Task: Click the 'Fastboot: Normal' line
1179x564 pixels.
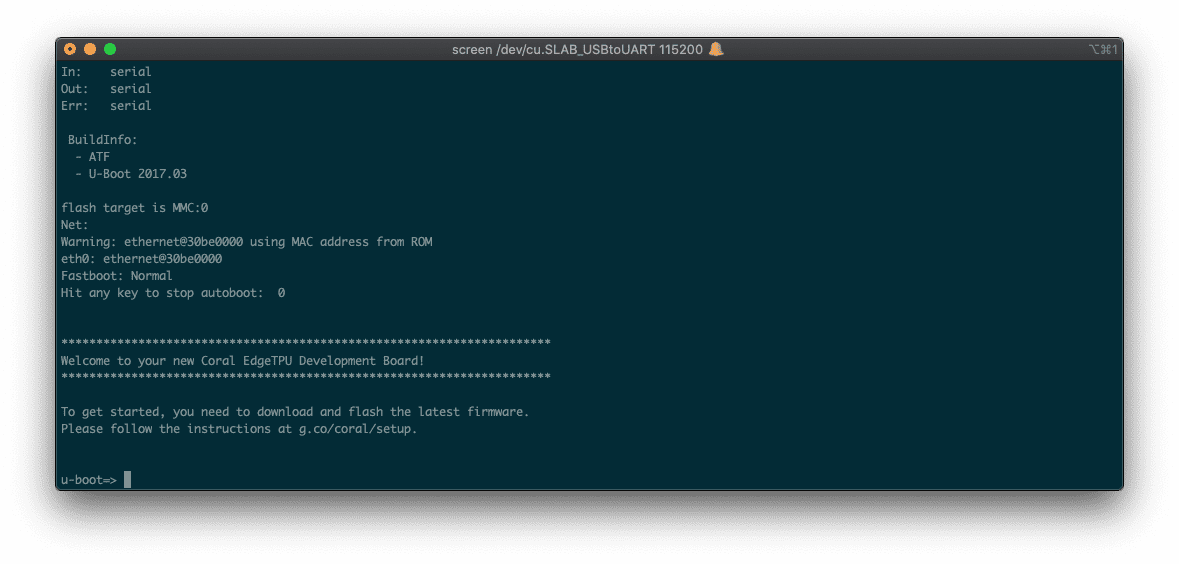Action: click(x=116, y=276)
